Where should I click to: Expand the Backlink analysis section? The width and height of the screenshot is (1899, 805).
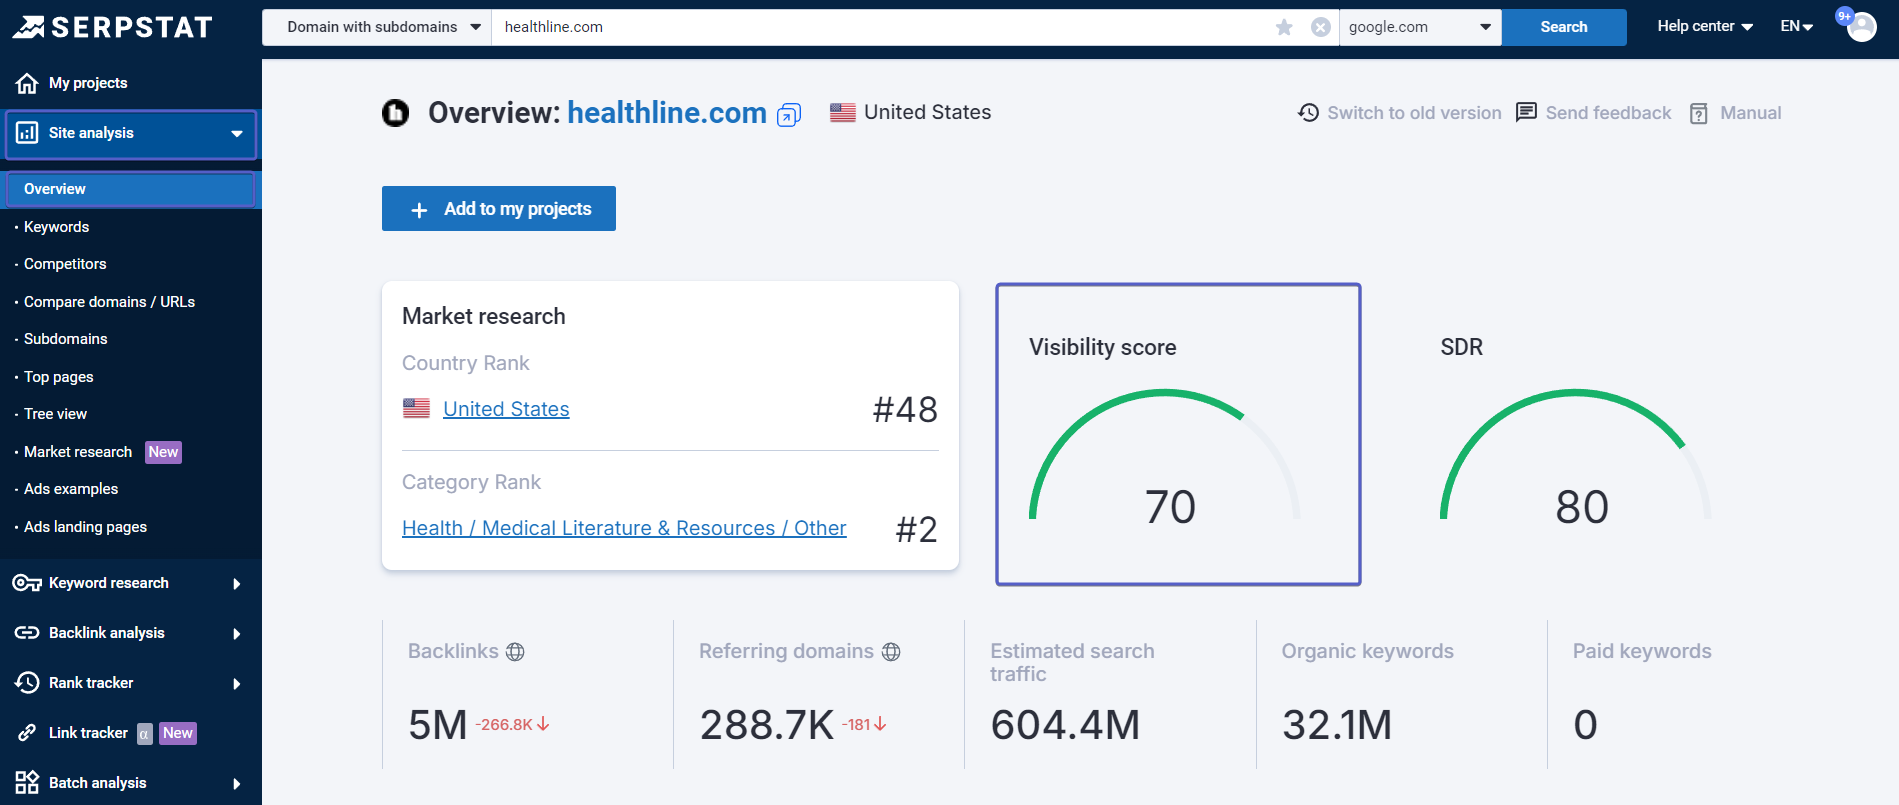[x=130, y=633]
